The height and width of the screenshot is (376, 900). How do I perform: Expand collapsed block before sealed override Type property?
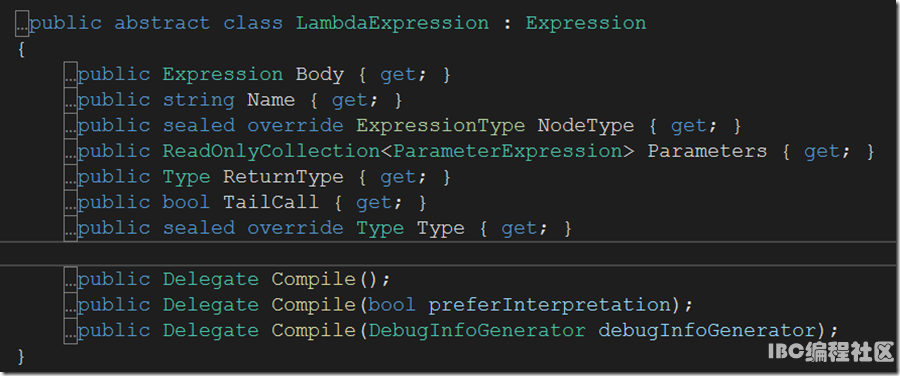71,228
